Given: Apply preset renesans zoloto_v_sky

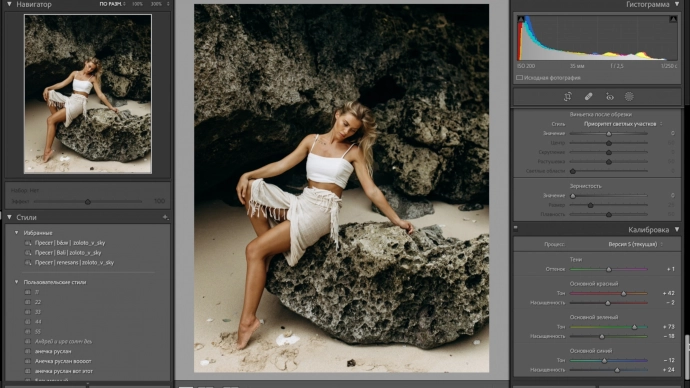Looking at the screenshot, I should pyautogui.click(x=74, y=263).
